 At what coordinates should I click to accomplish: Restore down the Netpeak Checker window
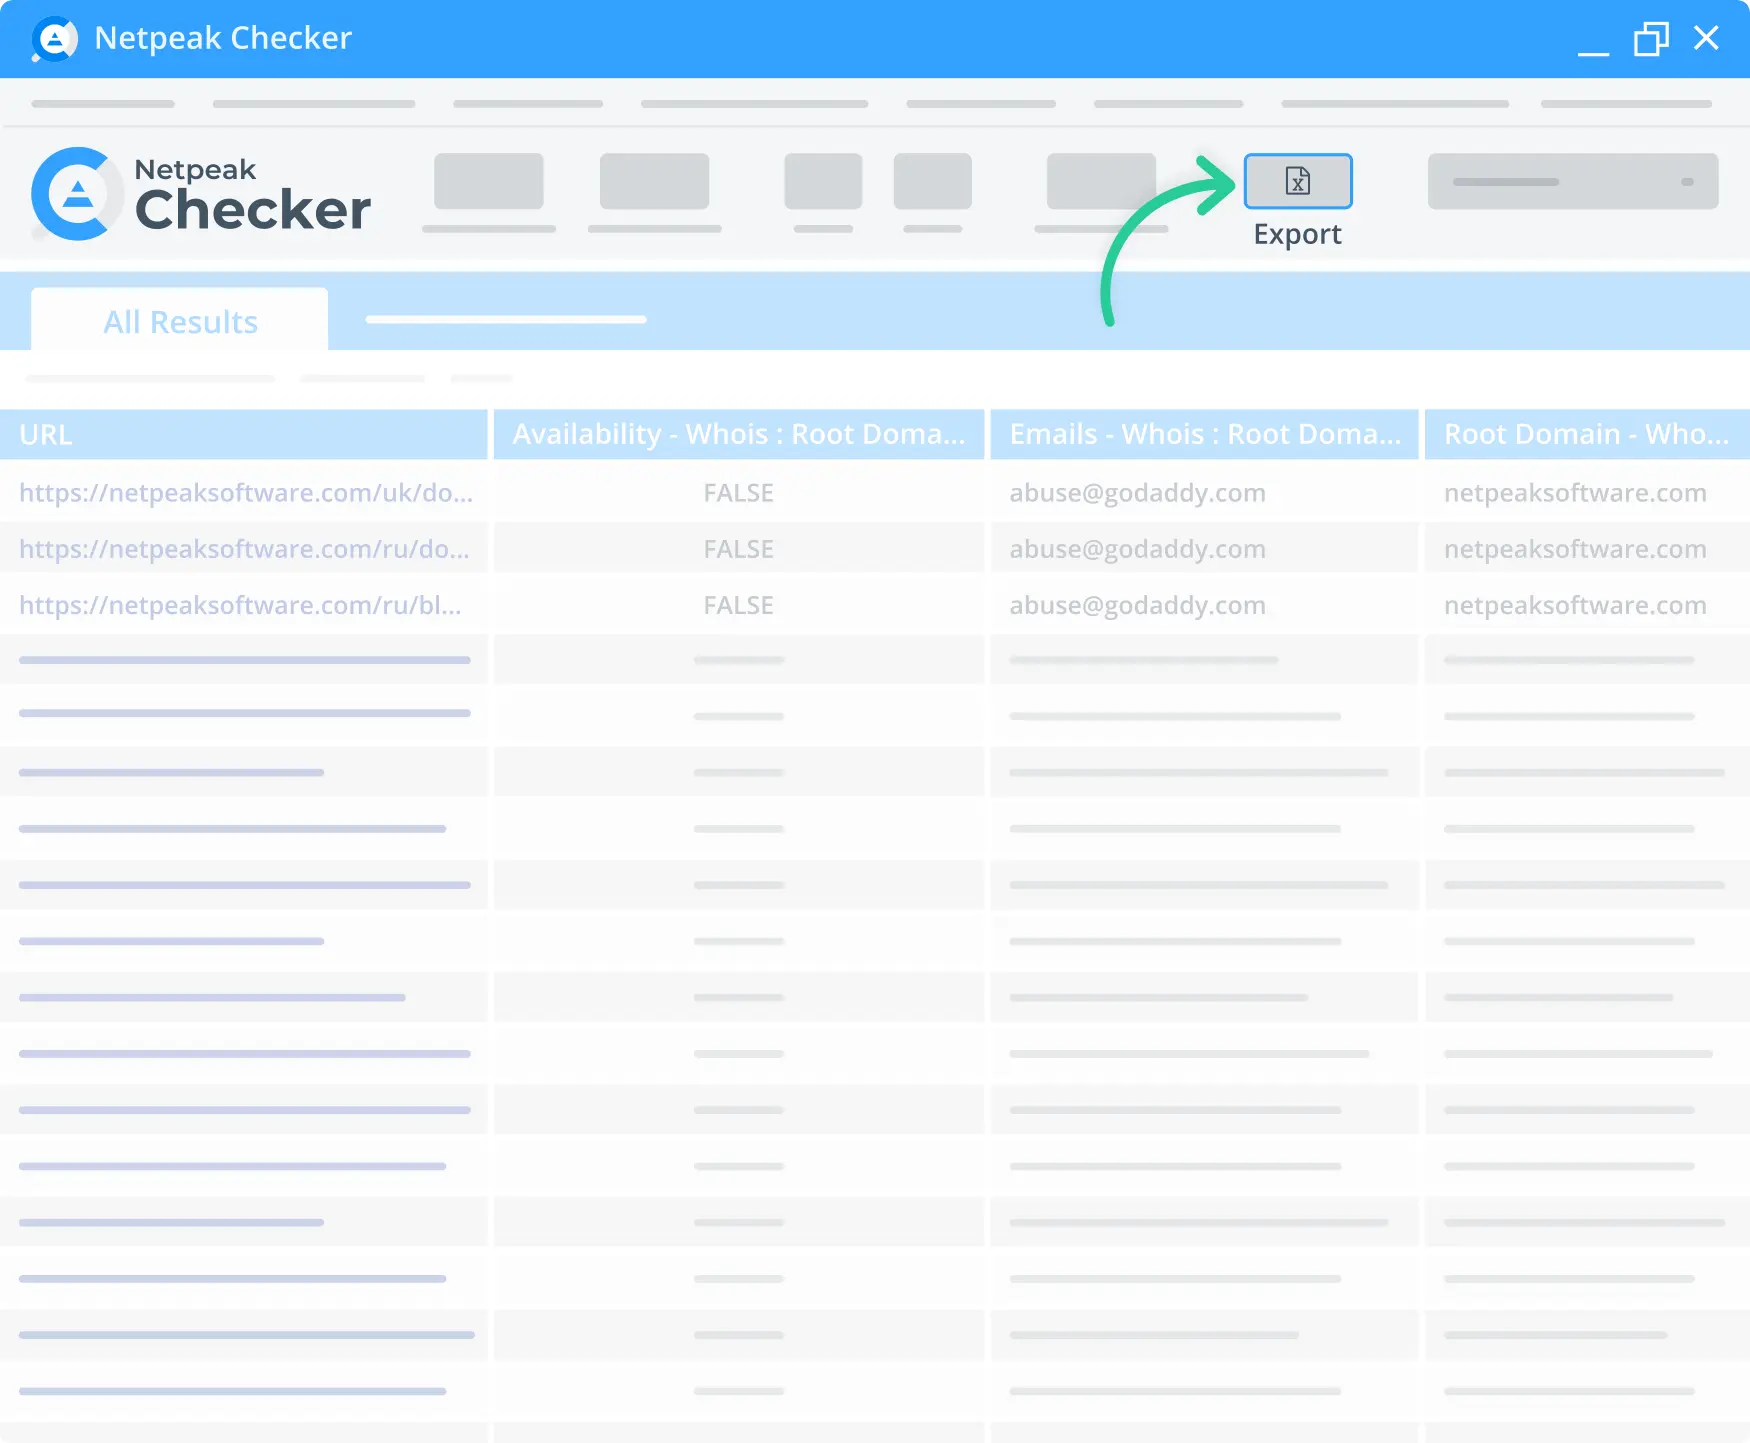1651,39
